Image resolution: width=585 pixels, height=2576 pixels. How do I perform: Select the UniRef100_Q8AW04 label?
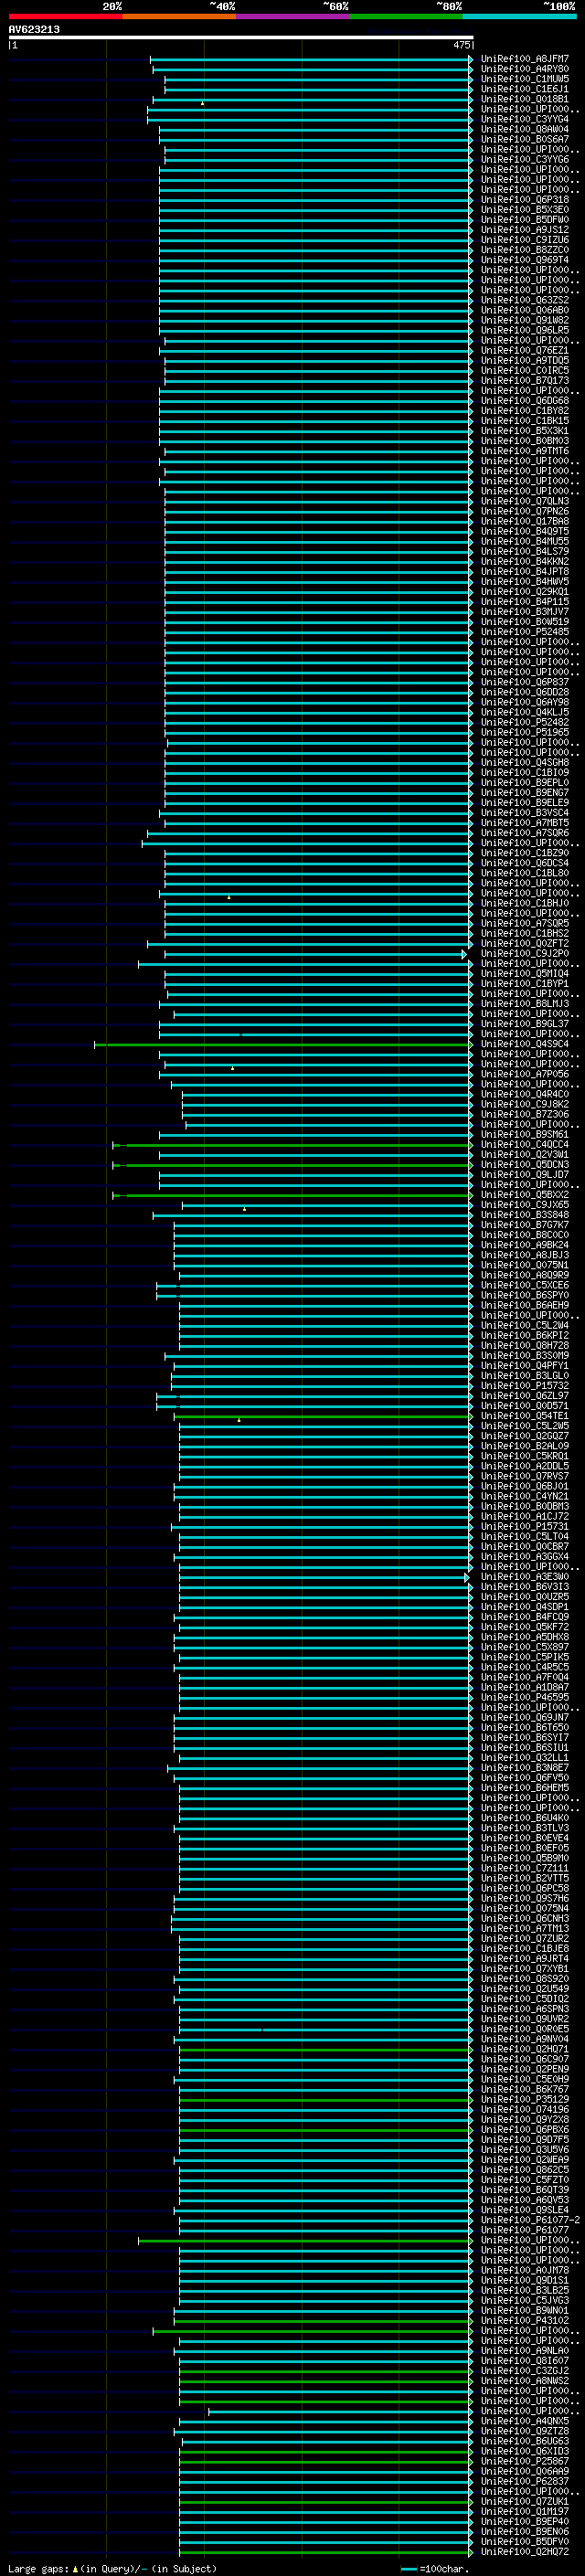[x=525, y=129]
